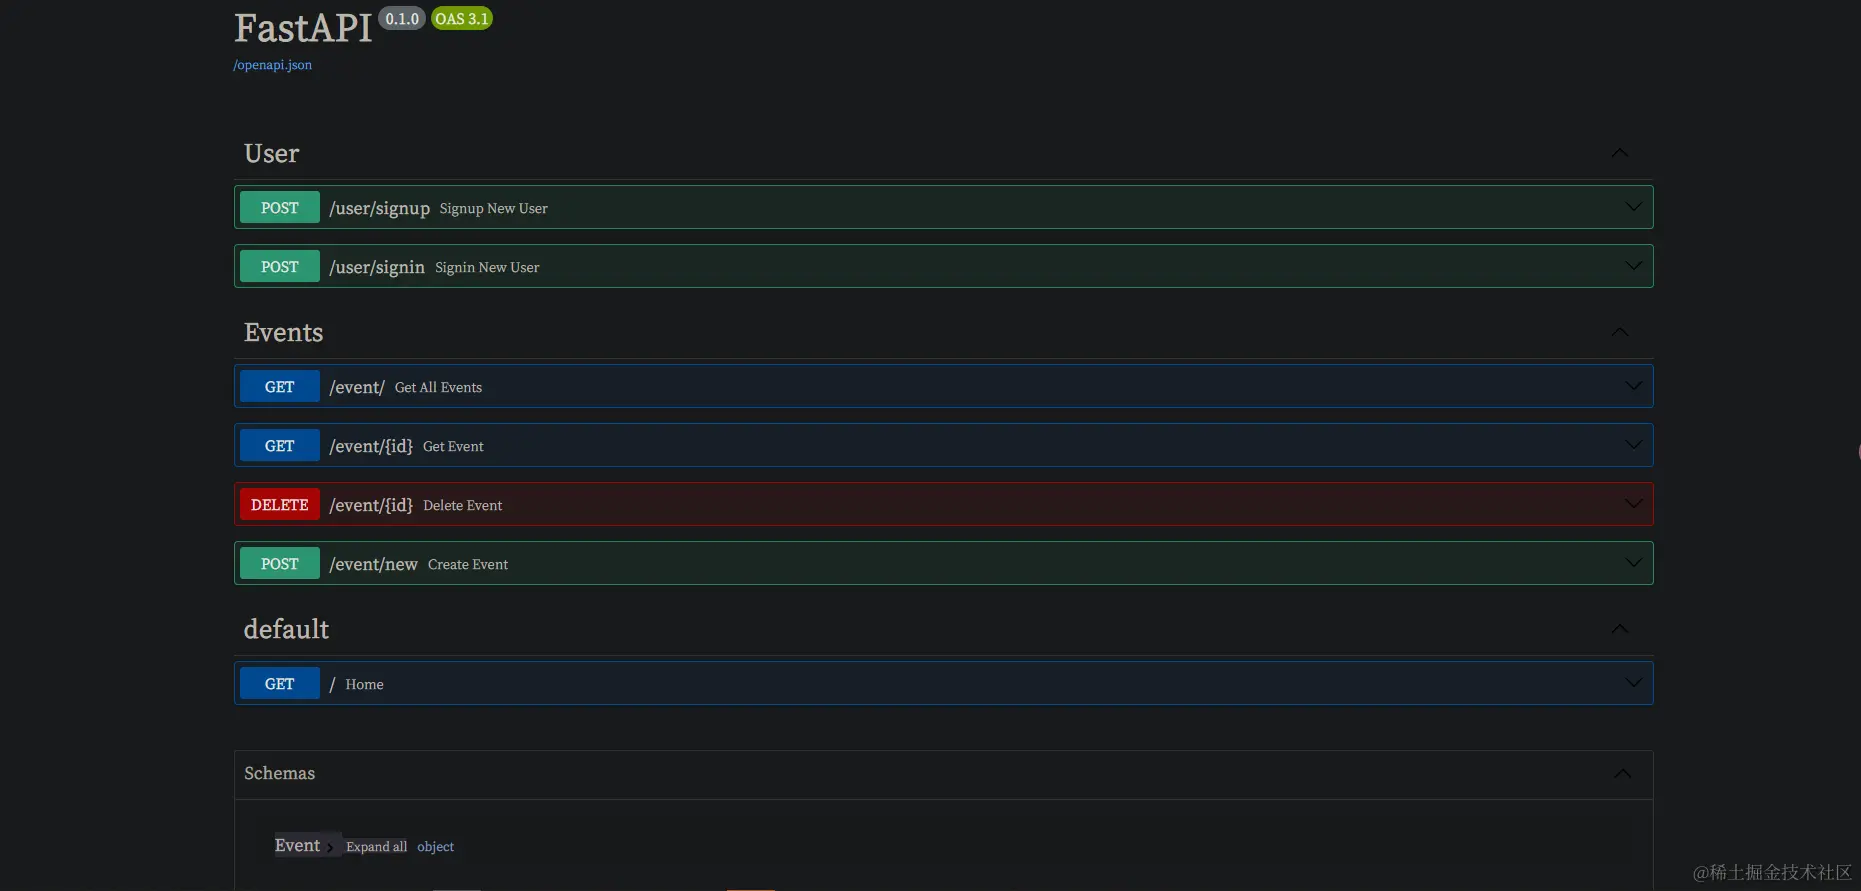Image resolution: width=1861 pixels, height=891 pixels.
Task: Click GET badge for /event/
Action: coord(280,386)
